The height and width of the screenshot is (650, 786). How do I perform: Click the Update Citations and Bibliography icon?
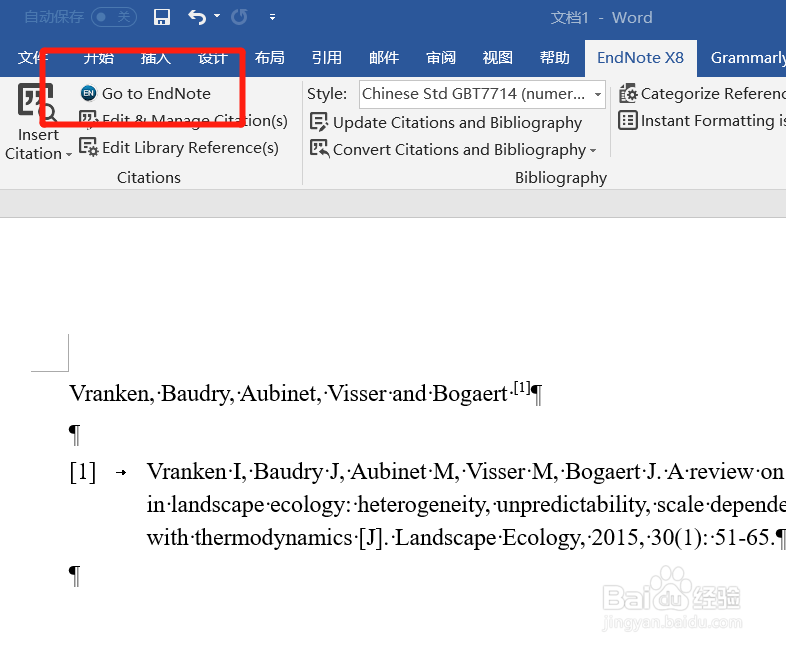point(319,122)
